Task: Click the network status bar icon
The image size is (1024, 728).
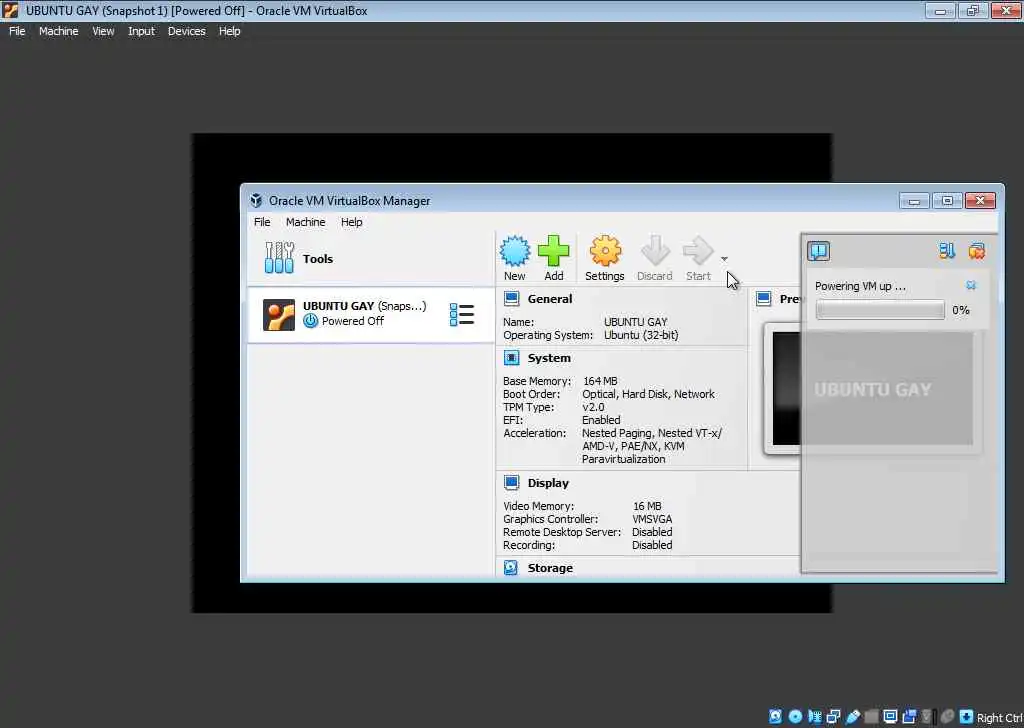Action: click(x=834, y=717)
